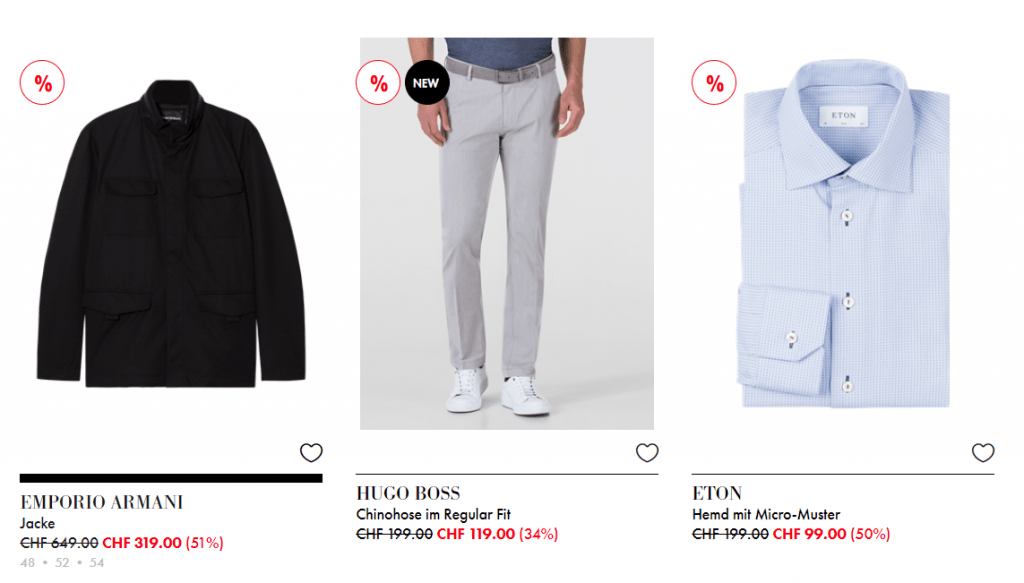Favorite the Eton shirt with heart icon
Screen dimensions: 1024x583
coord(983,452)
